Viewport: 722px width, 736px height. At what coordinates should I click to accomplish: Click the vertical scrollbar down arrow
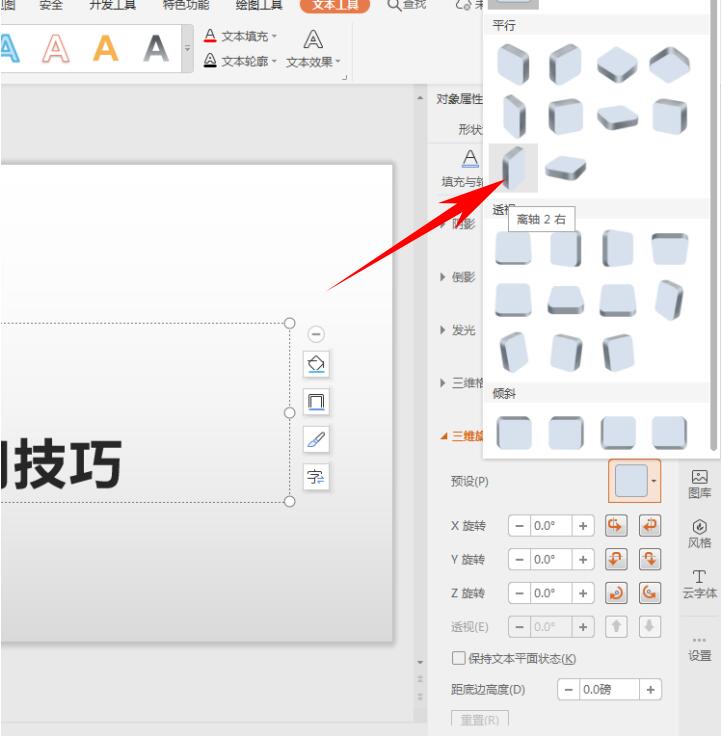click(420, 662)
